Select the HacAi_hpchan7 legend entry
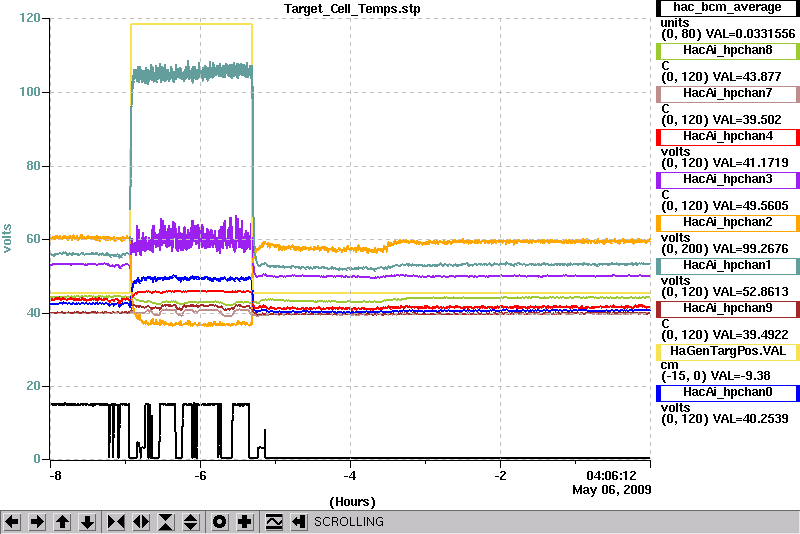This screenshot has width=800, height=534. (x=727, y=94)
